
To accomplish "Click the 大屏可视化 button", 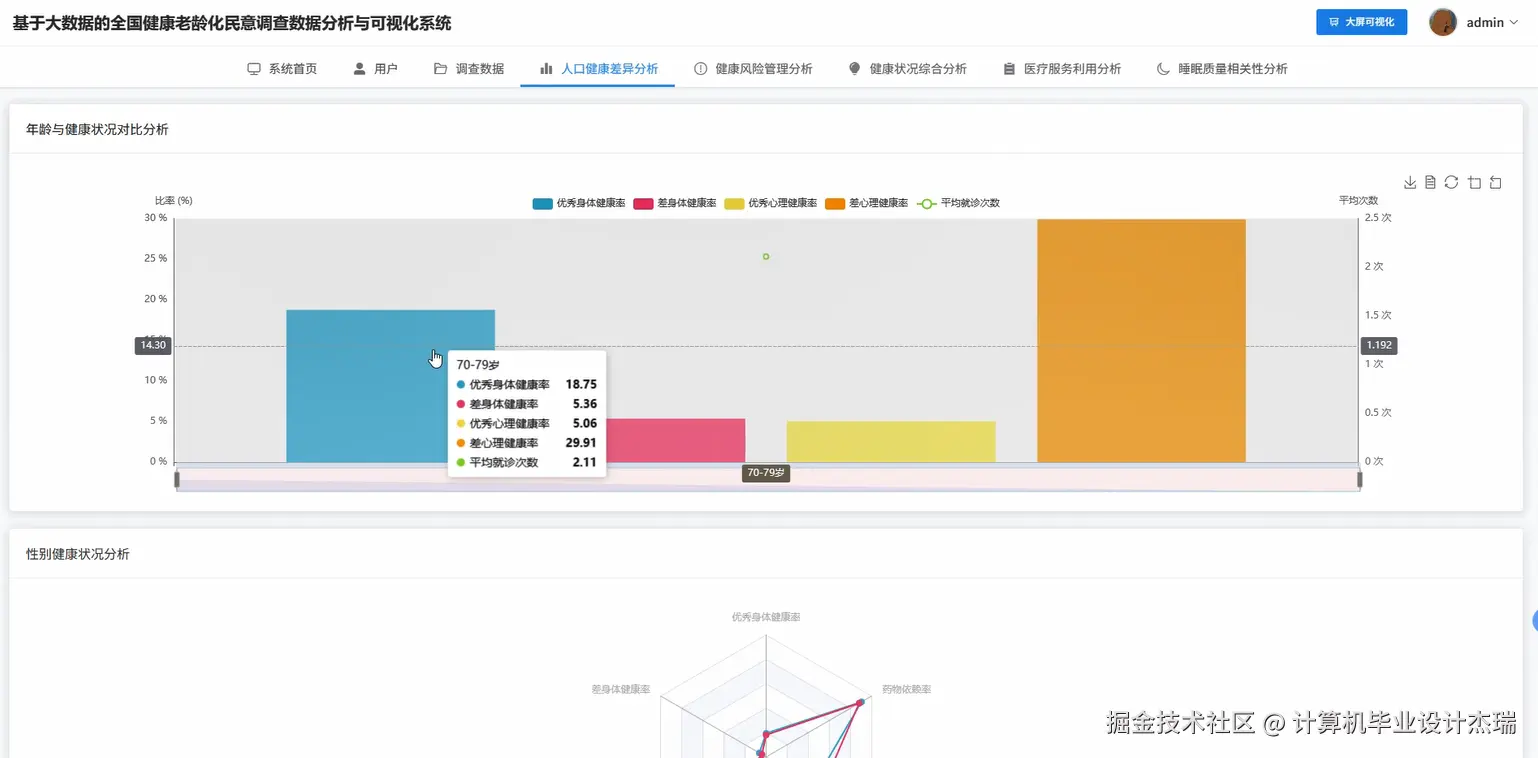I will coord(1361,22).
